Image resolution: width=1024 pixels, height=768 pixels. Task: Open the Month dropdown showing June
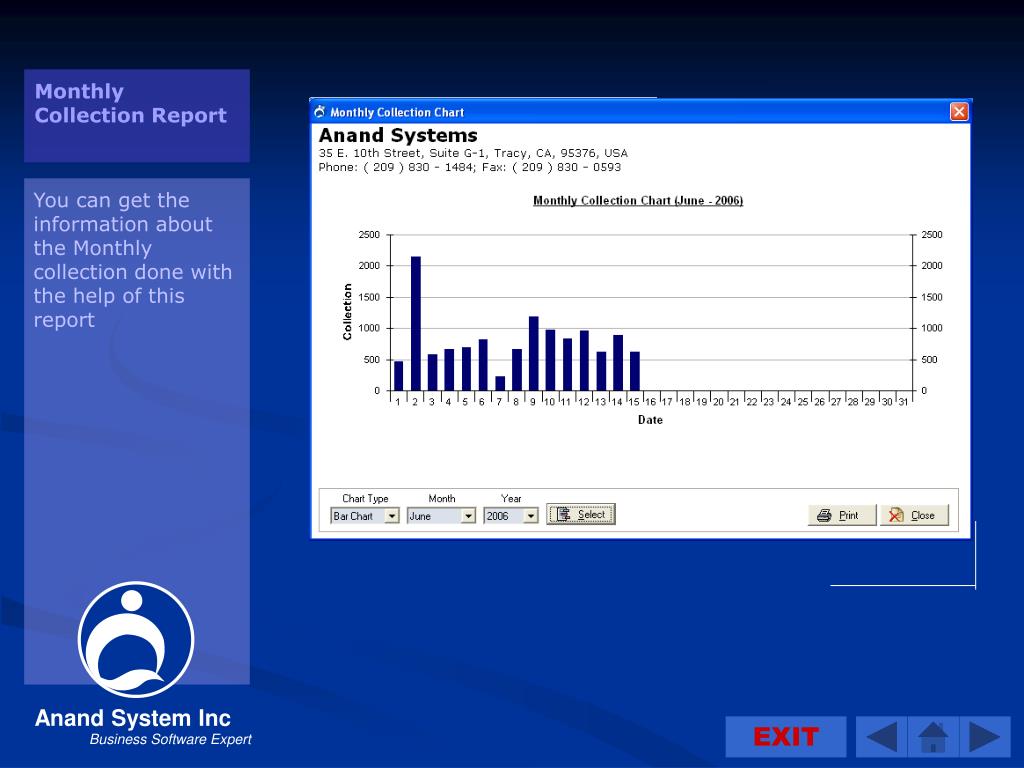coord(467,516)
